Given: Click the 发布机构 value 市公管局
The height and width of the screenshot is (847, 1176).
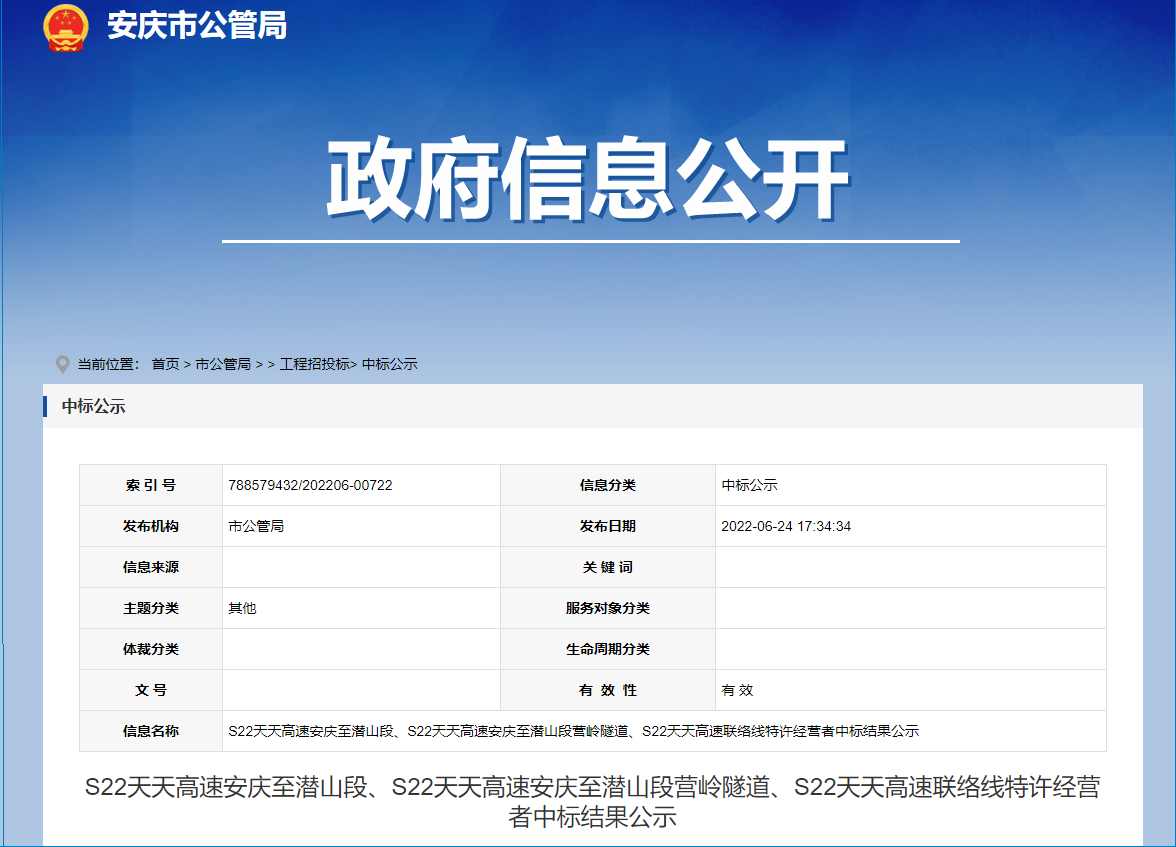Looking at the screenshot, I should (x=256, y=526).
